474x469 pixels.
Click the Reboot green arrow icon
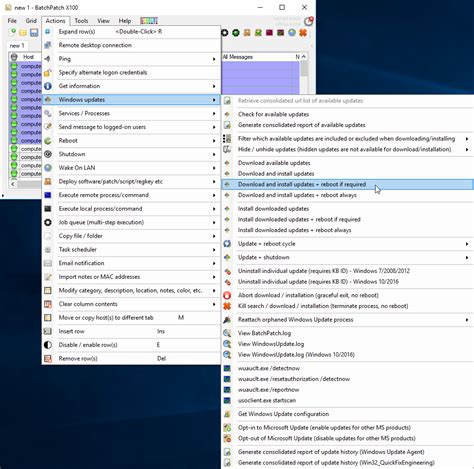(48, 141)
